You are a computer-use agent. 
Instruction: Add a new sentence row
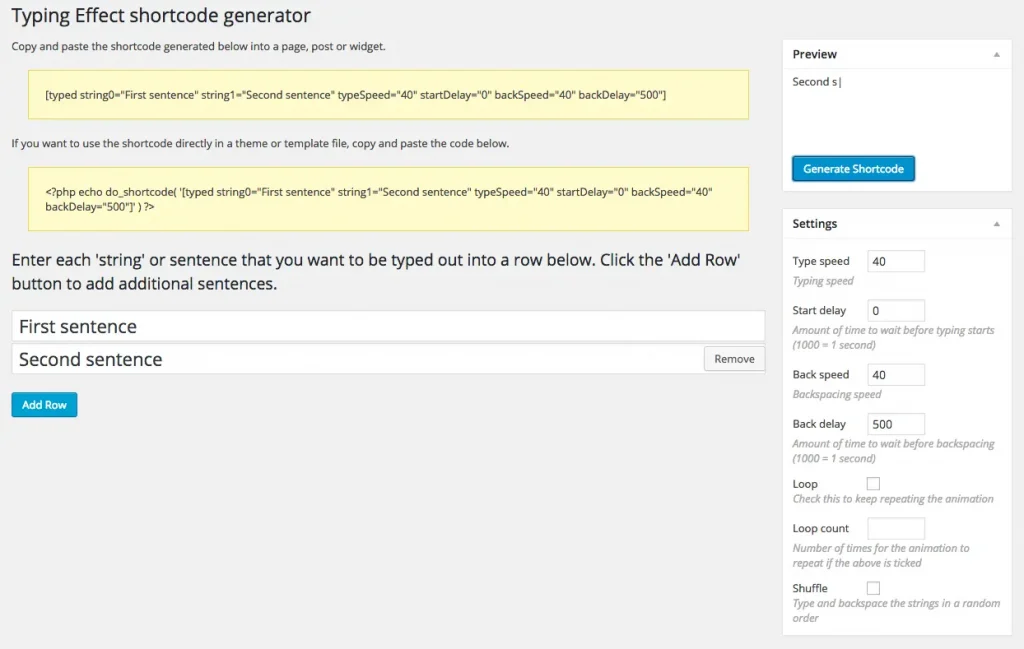pos(44,405)
